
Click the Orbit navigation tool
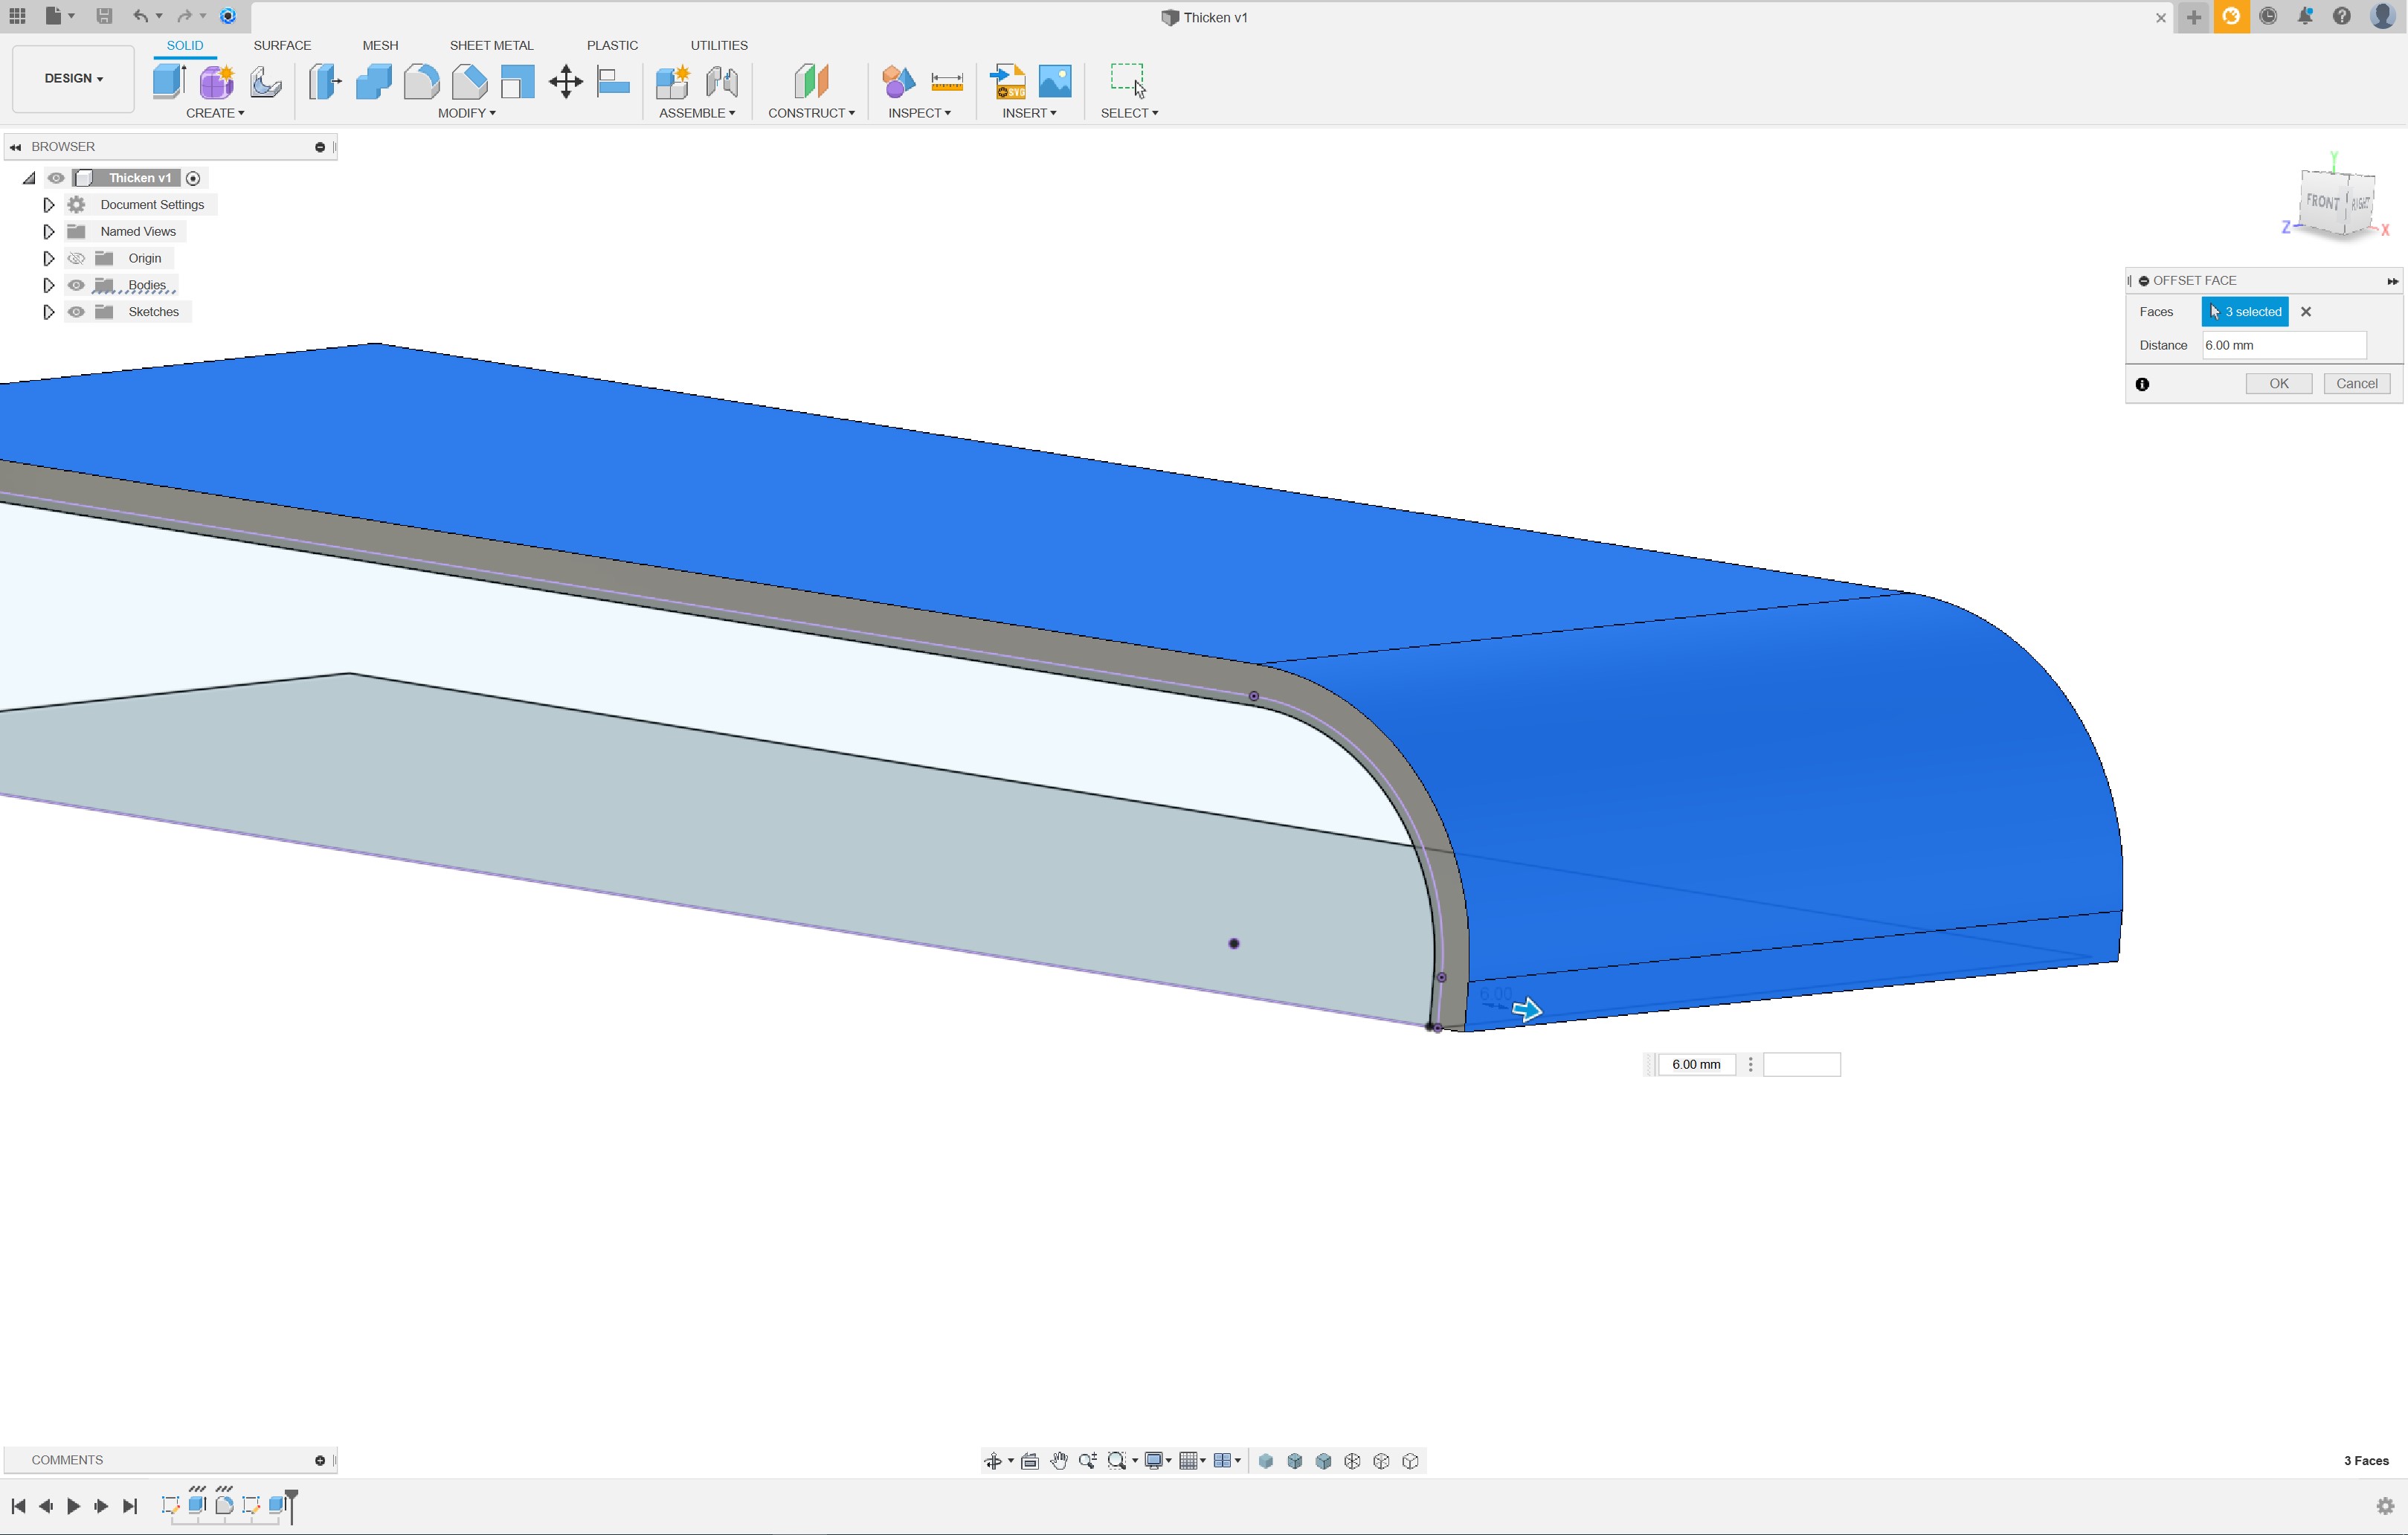point(993,1461)
